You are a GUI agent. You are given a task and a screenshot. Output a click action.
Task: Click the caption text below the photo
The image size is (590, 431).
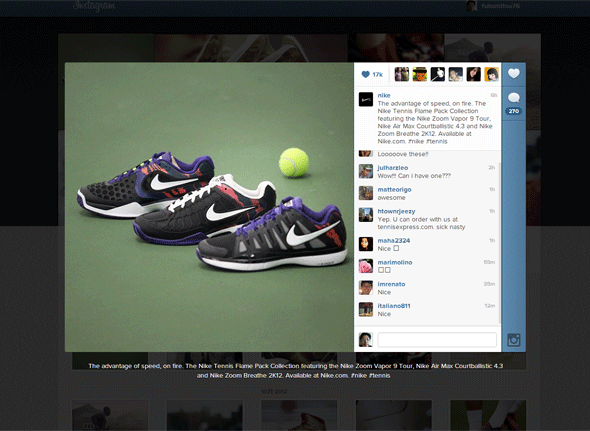click(295, 371)
